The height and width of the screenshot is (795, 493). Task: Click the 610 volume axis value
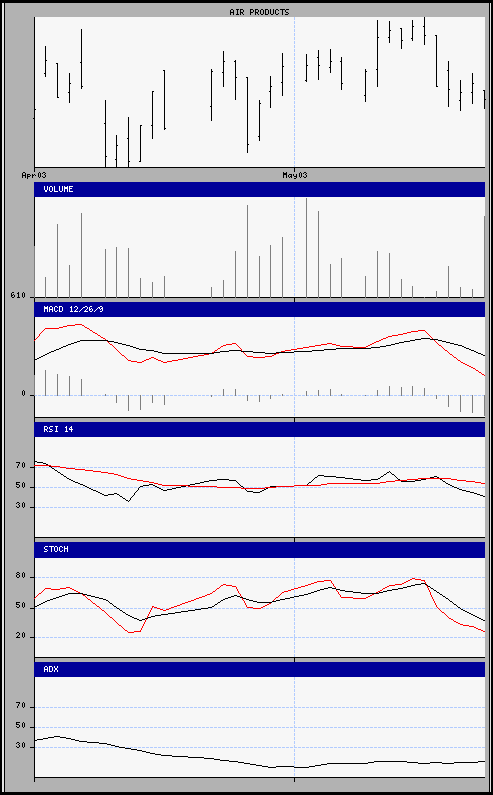pyautogui.click(x=18, y=296)
